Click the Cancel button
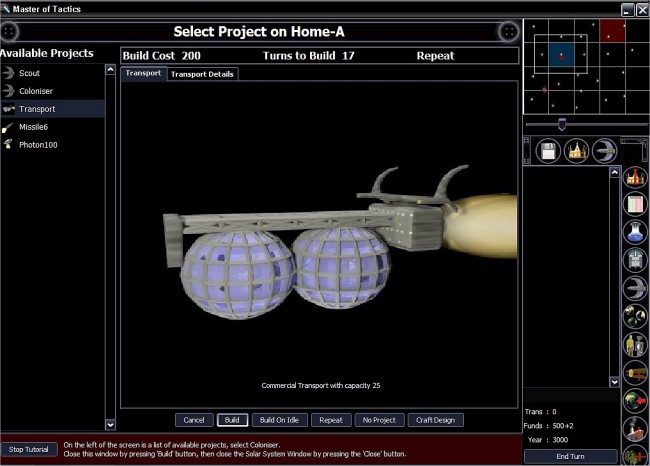The width and height of the screenshot is (650, 466). 194,420
